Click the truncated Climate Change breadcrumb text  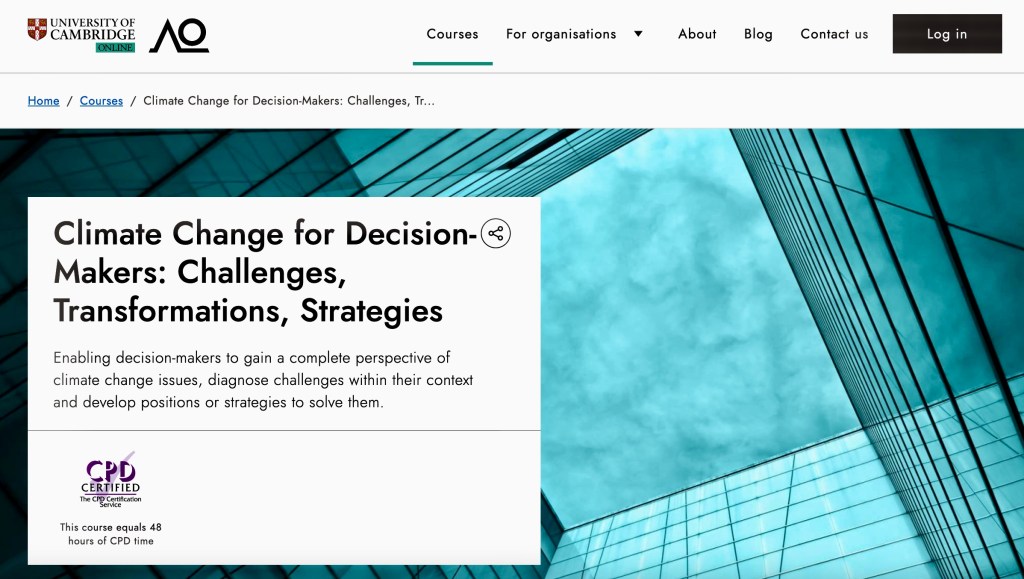click(x=289, y=101)
